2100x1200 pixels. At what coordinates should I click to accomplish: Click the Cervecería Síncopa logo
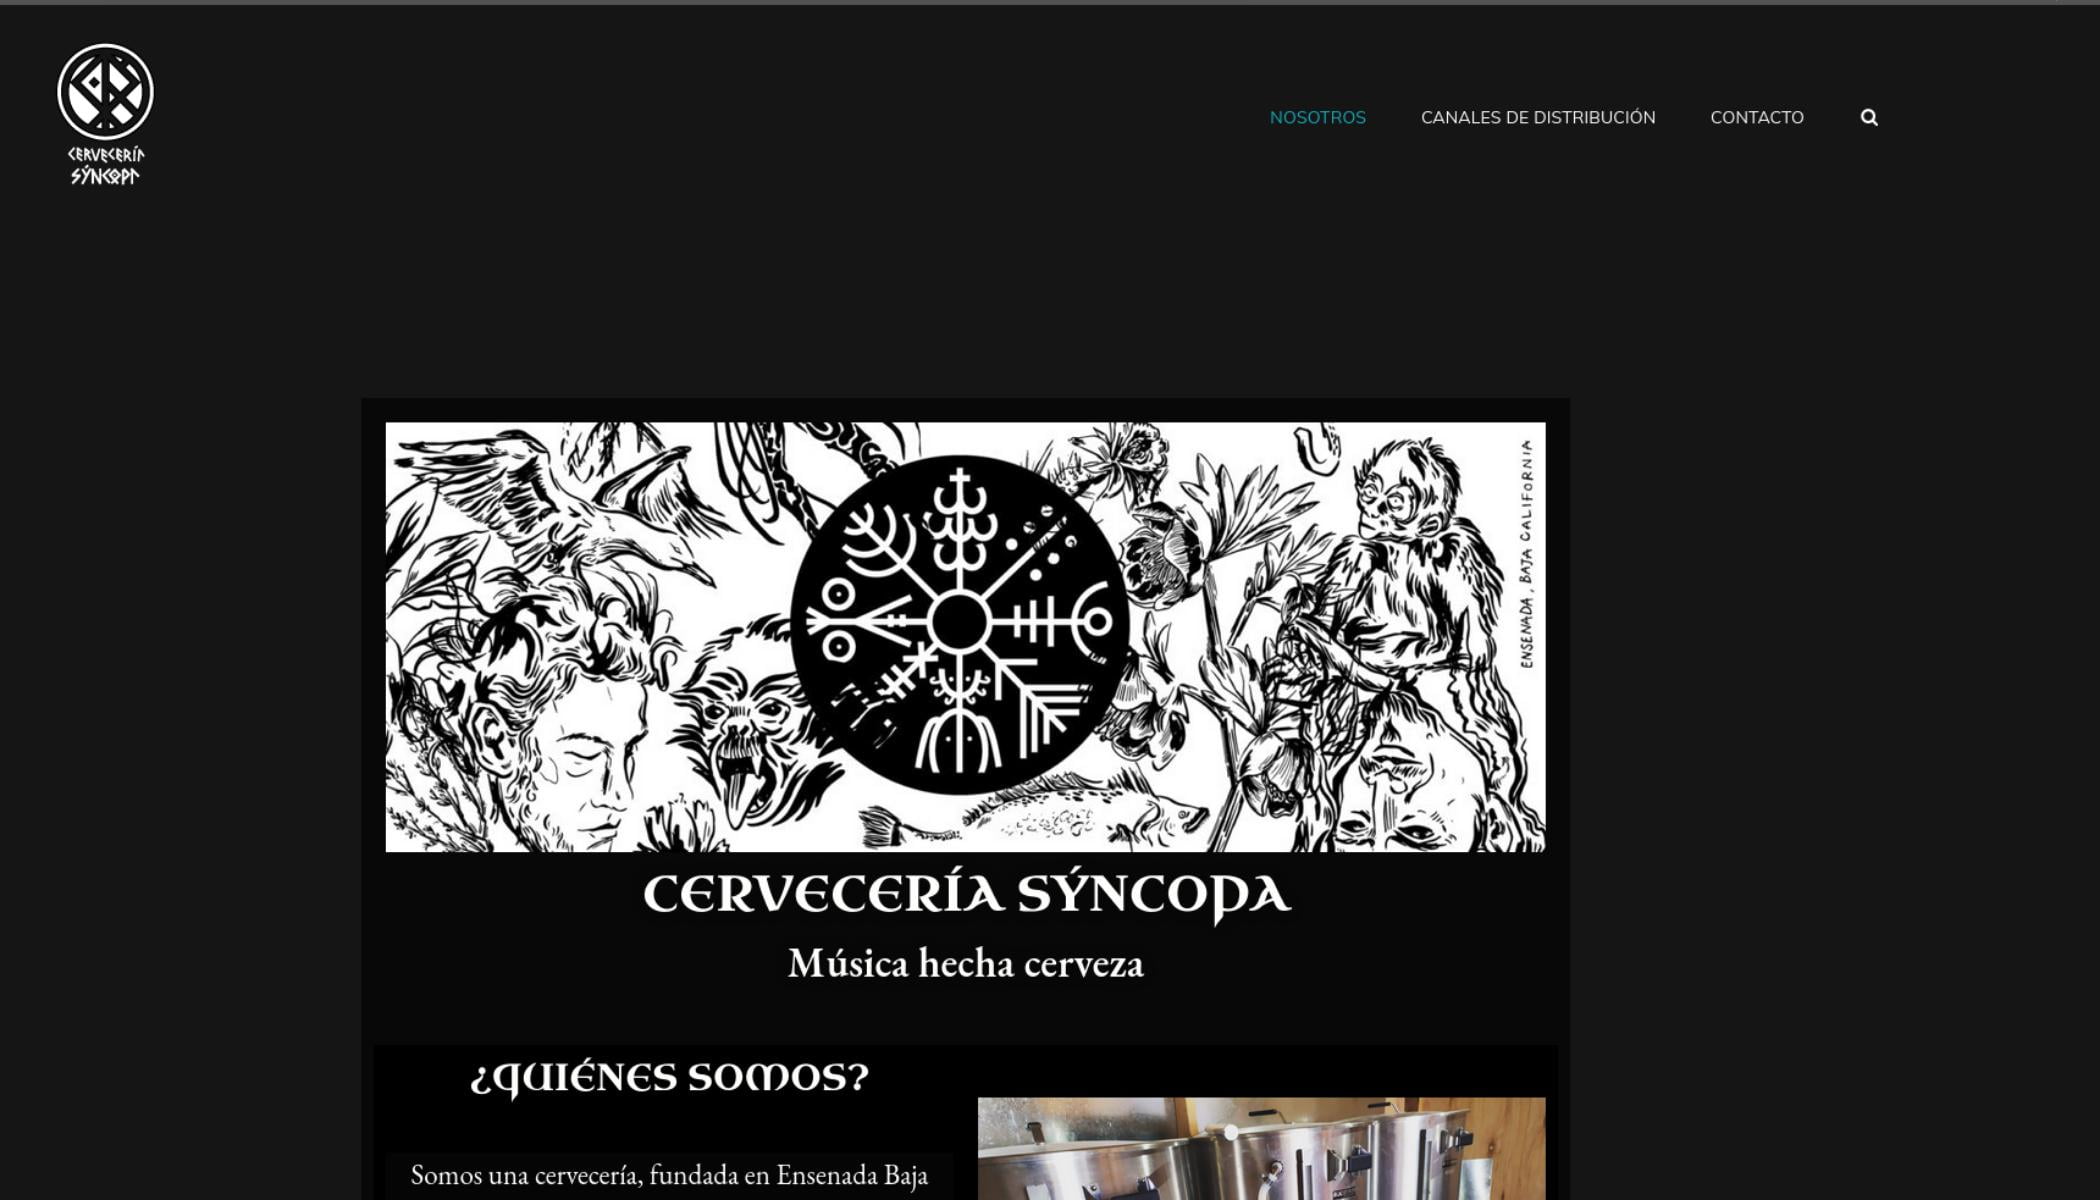(x=105, y=115)
